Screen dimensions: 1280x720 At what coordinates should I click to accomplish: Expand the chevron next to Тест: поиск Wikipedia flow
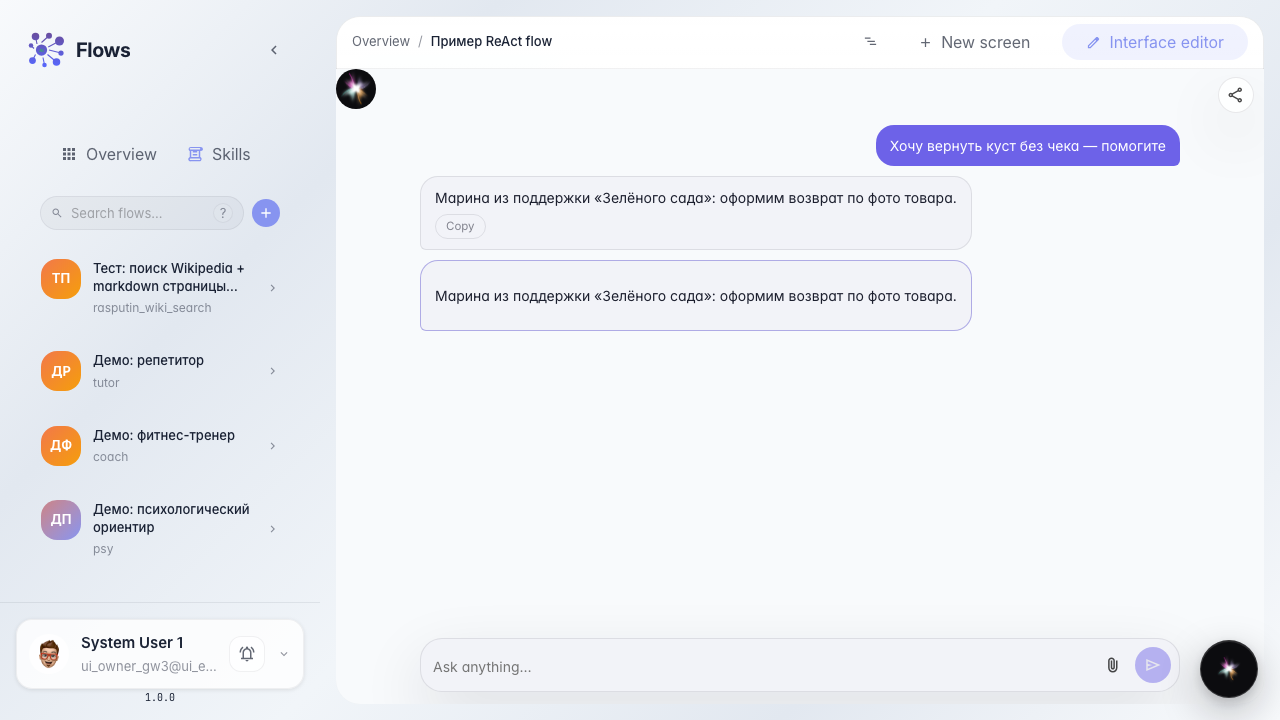click(273, 288)
